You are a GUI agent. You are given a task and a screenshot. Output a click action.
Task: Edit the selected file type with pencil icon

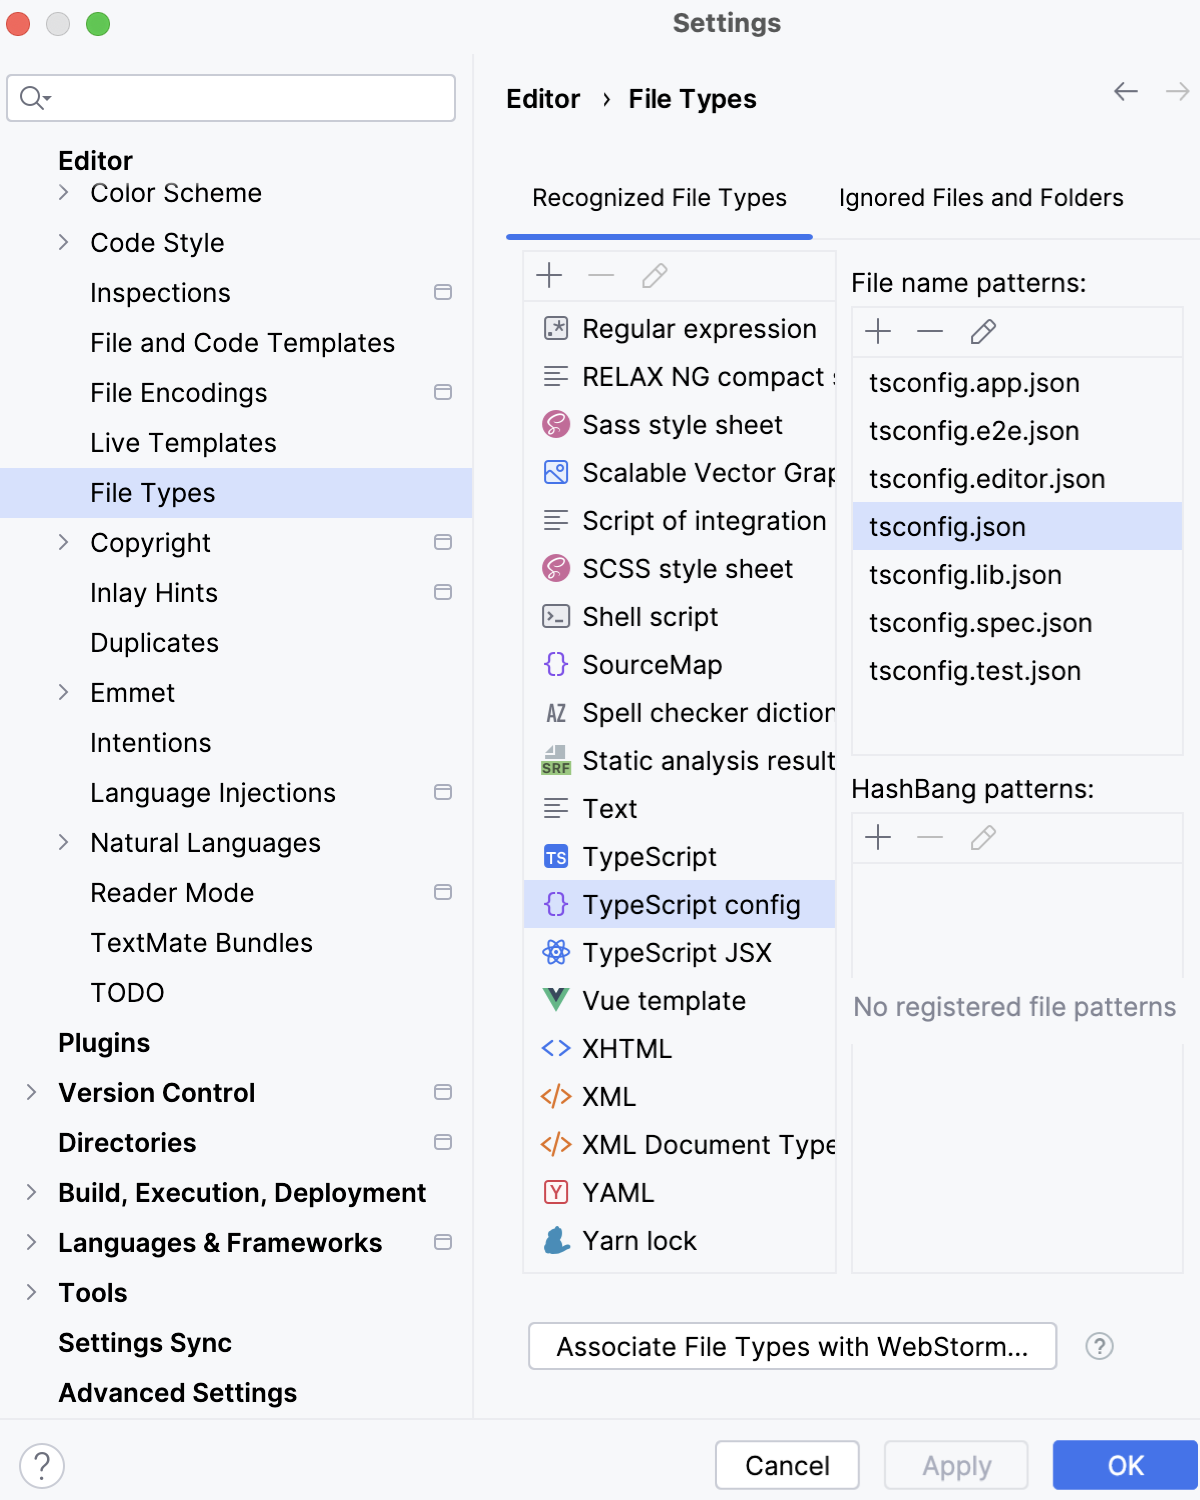click(x=653, y=276)
